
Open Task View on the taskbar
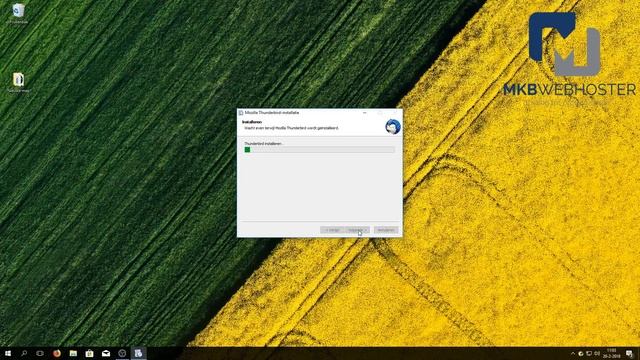(x=40, y=353)
